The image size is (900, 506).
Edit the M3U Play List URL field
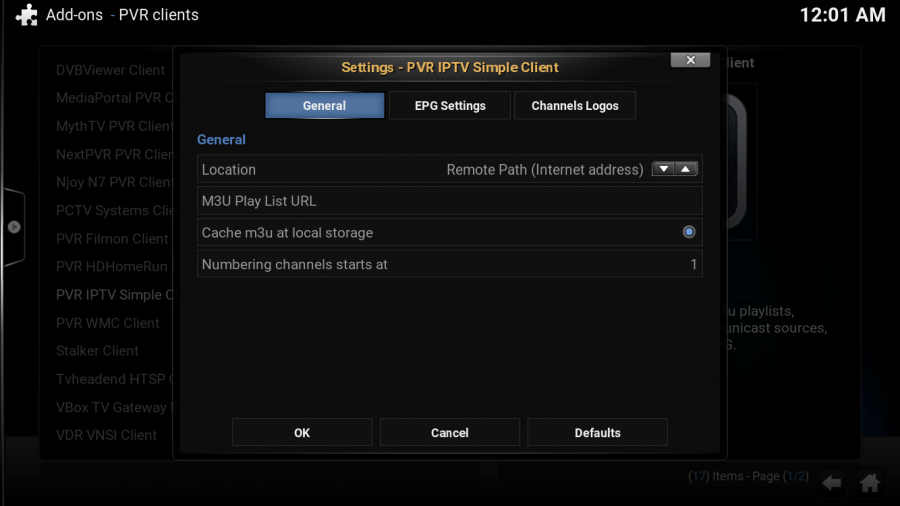(x=449, y=201)
